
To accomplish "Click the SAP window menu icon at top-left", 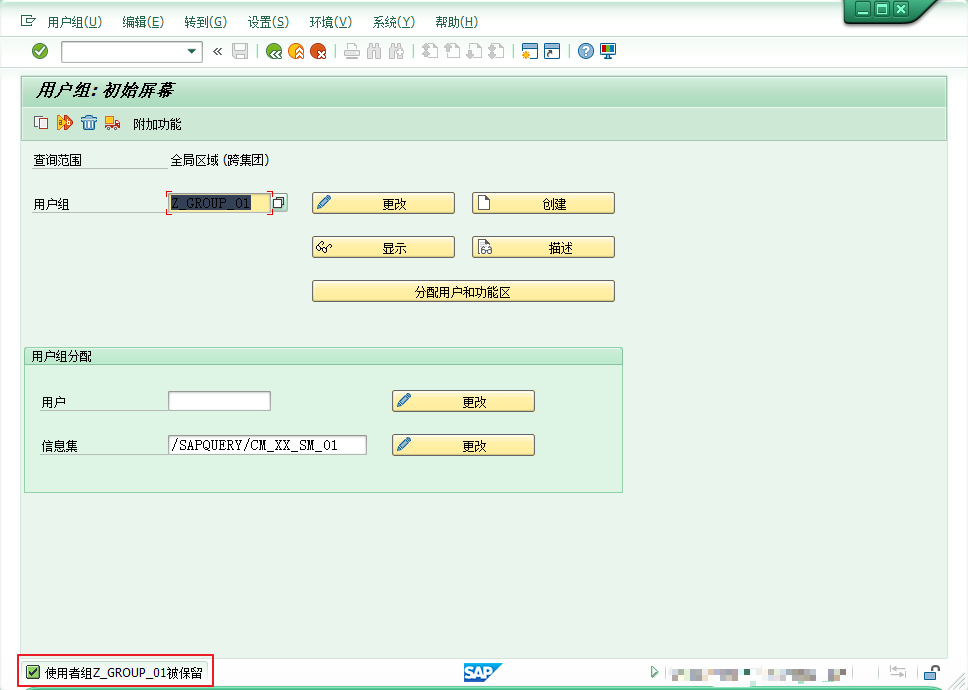I will [28, 22].
